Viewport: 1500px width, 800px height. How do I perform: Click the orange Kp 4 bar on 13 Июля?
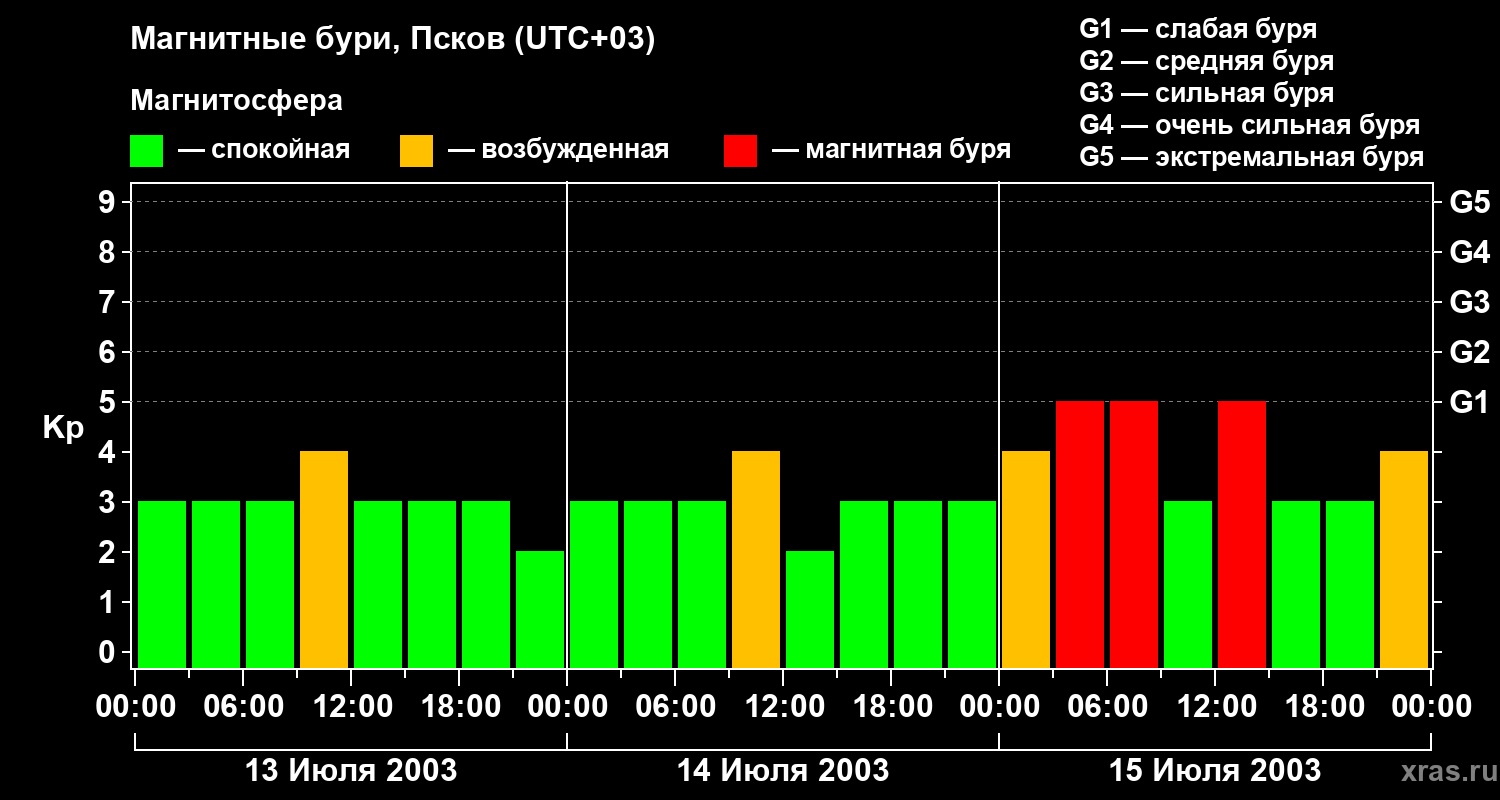[324, 559]
